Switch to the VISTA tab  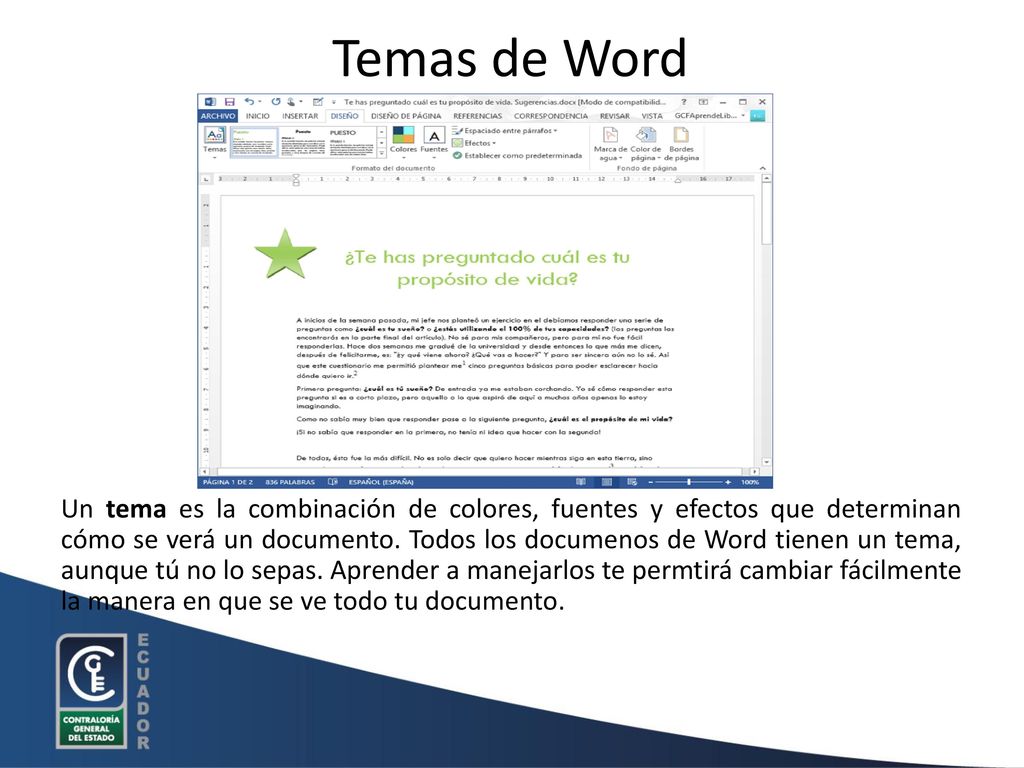[652, 116]
